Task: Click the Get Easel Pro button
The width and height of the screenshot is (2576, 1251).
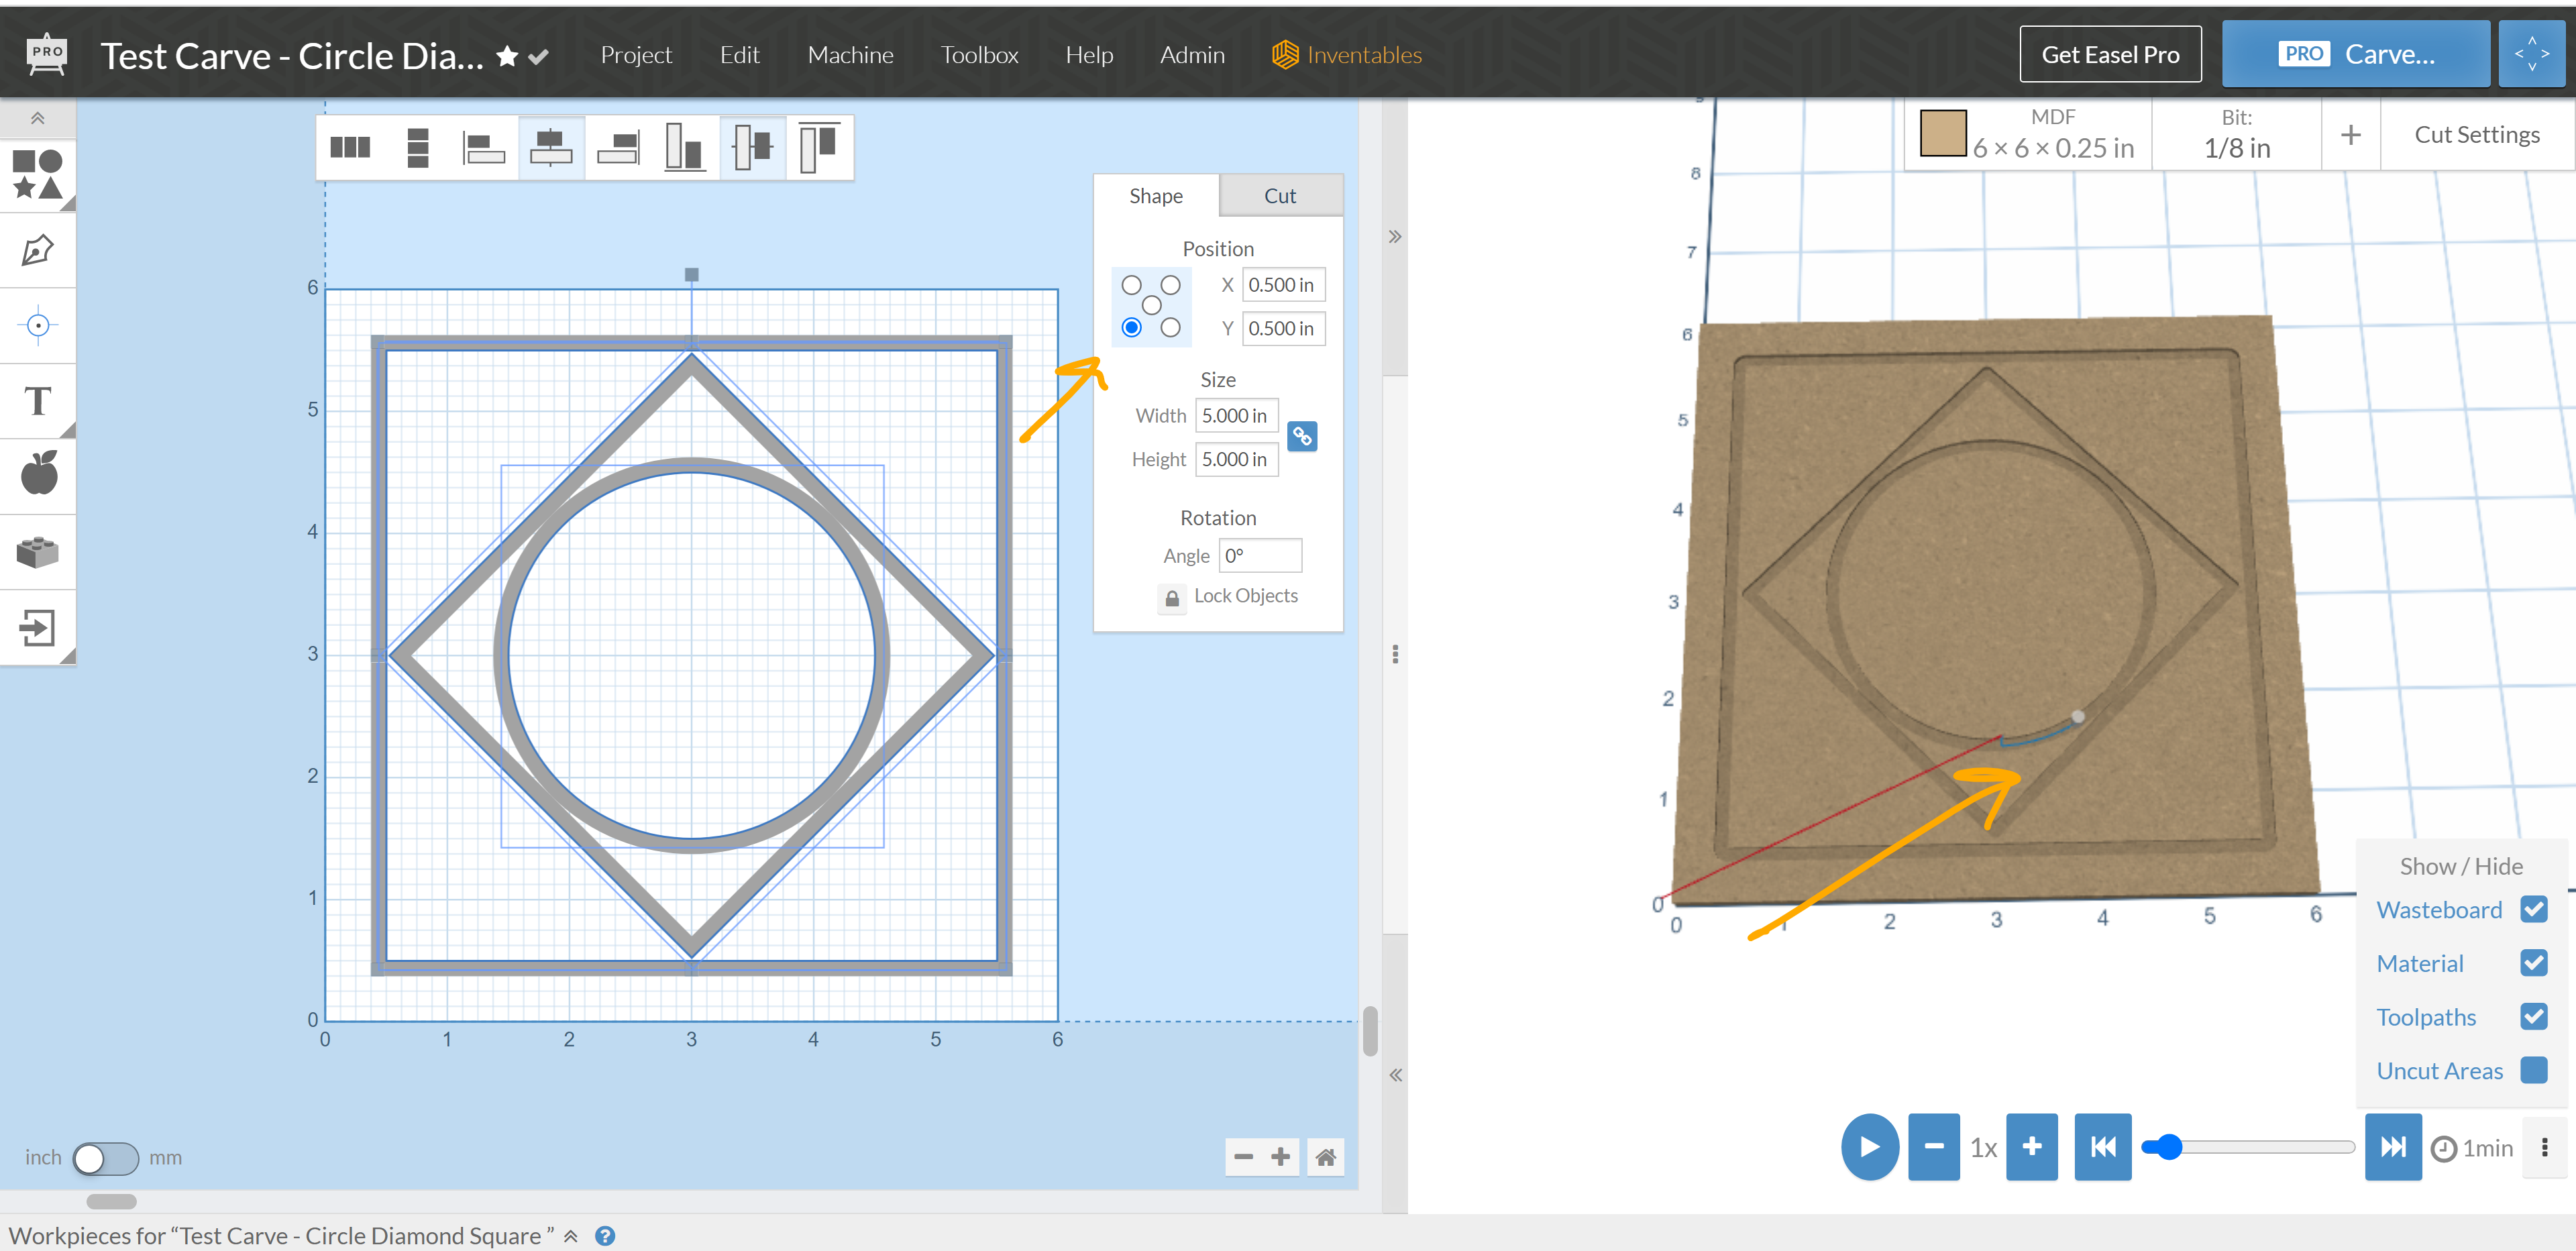Action: pos(2110,55)
